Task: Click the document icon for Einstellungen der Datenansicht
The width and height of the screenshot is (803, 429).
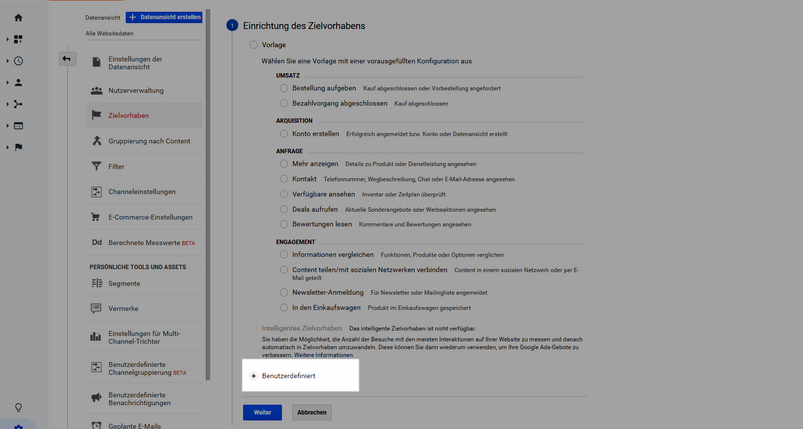Action: tap(96, 62)
